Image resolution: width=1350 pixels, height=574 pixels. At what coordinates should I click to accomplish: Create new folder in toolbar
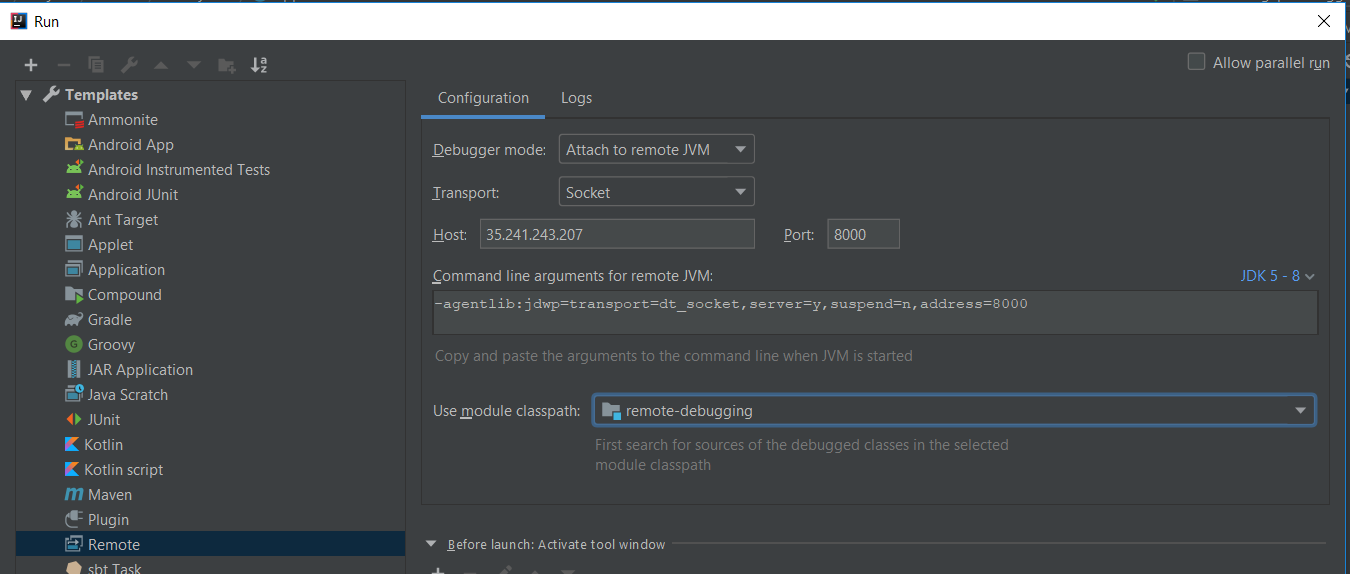coord(227,65)
